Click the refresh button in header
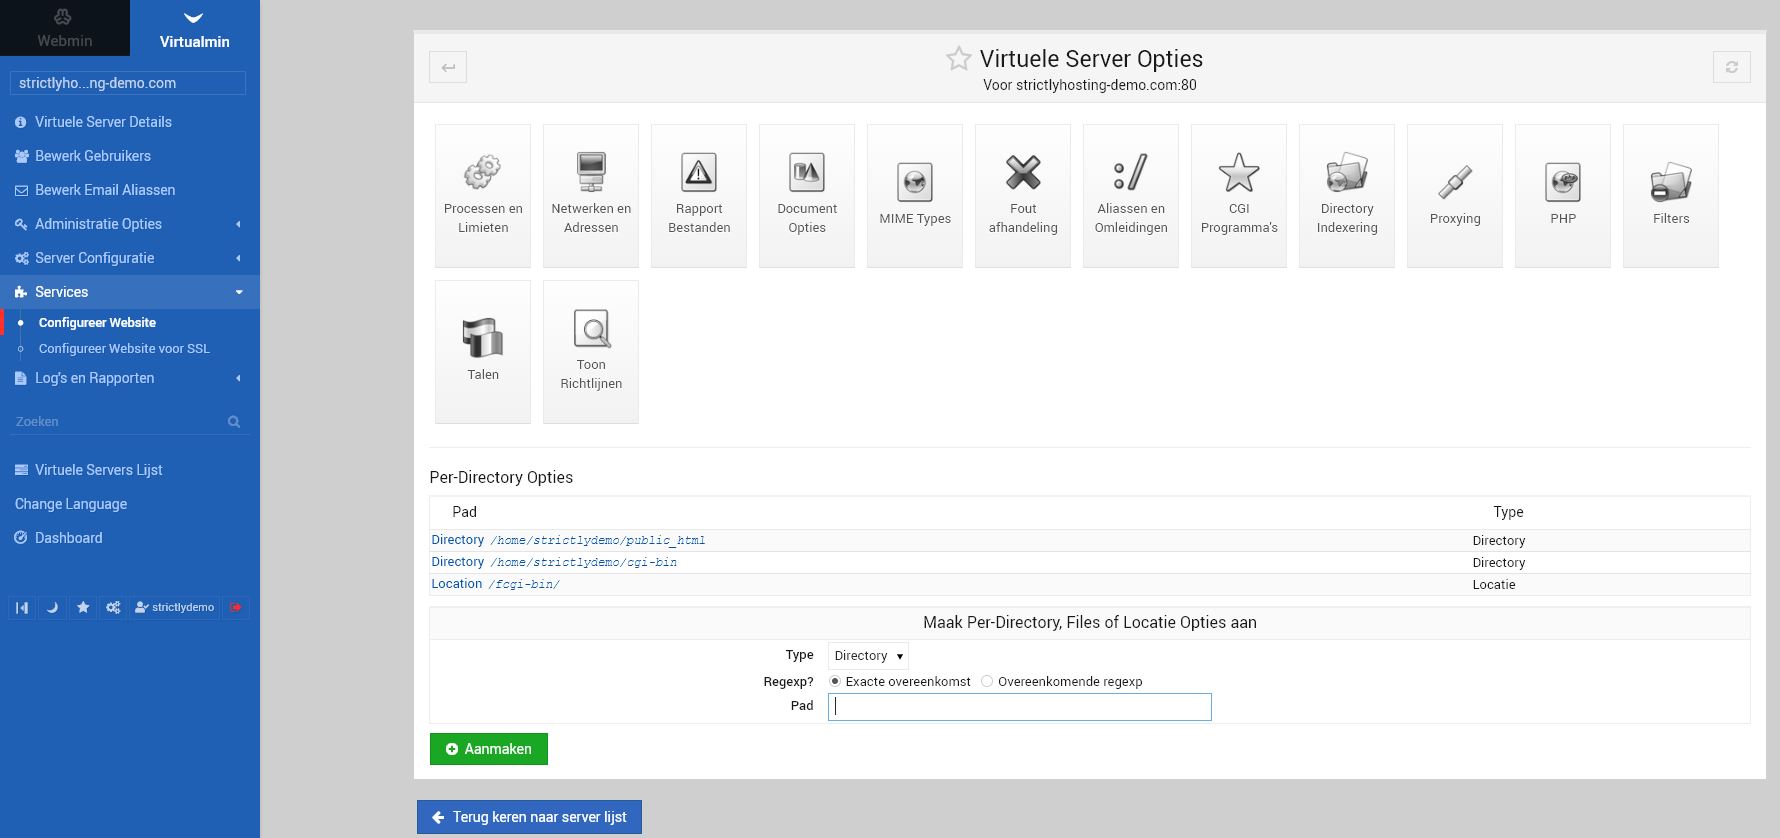Image resolution: width=1780 pixels, height=838 pixels. pyautogui.click(x=1732, y=67)
